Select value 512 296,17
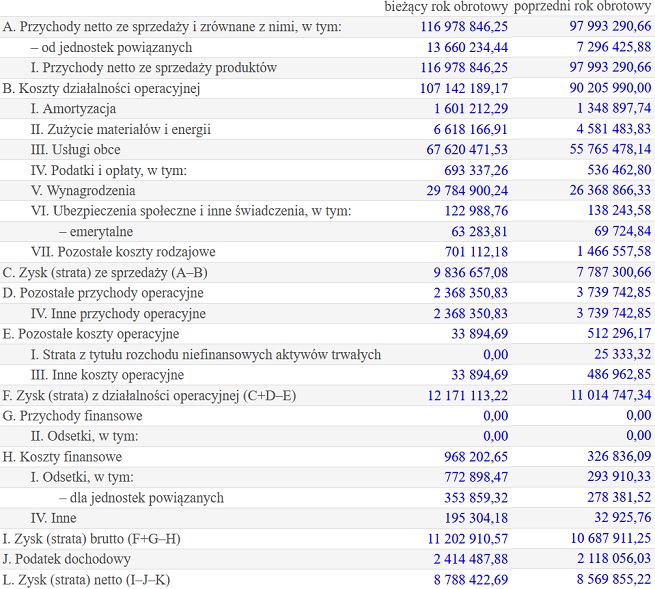Image resolution: width=655 pixels, height=589 pixels. pyautogui.click(x=619, y=333)
